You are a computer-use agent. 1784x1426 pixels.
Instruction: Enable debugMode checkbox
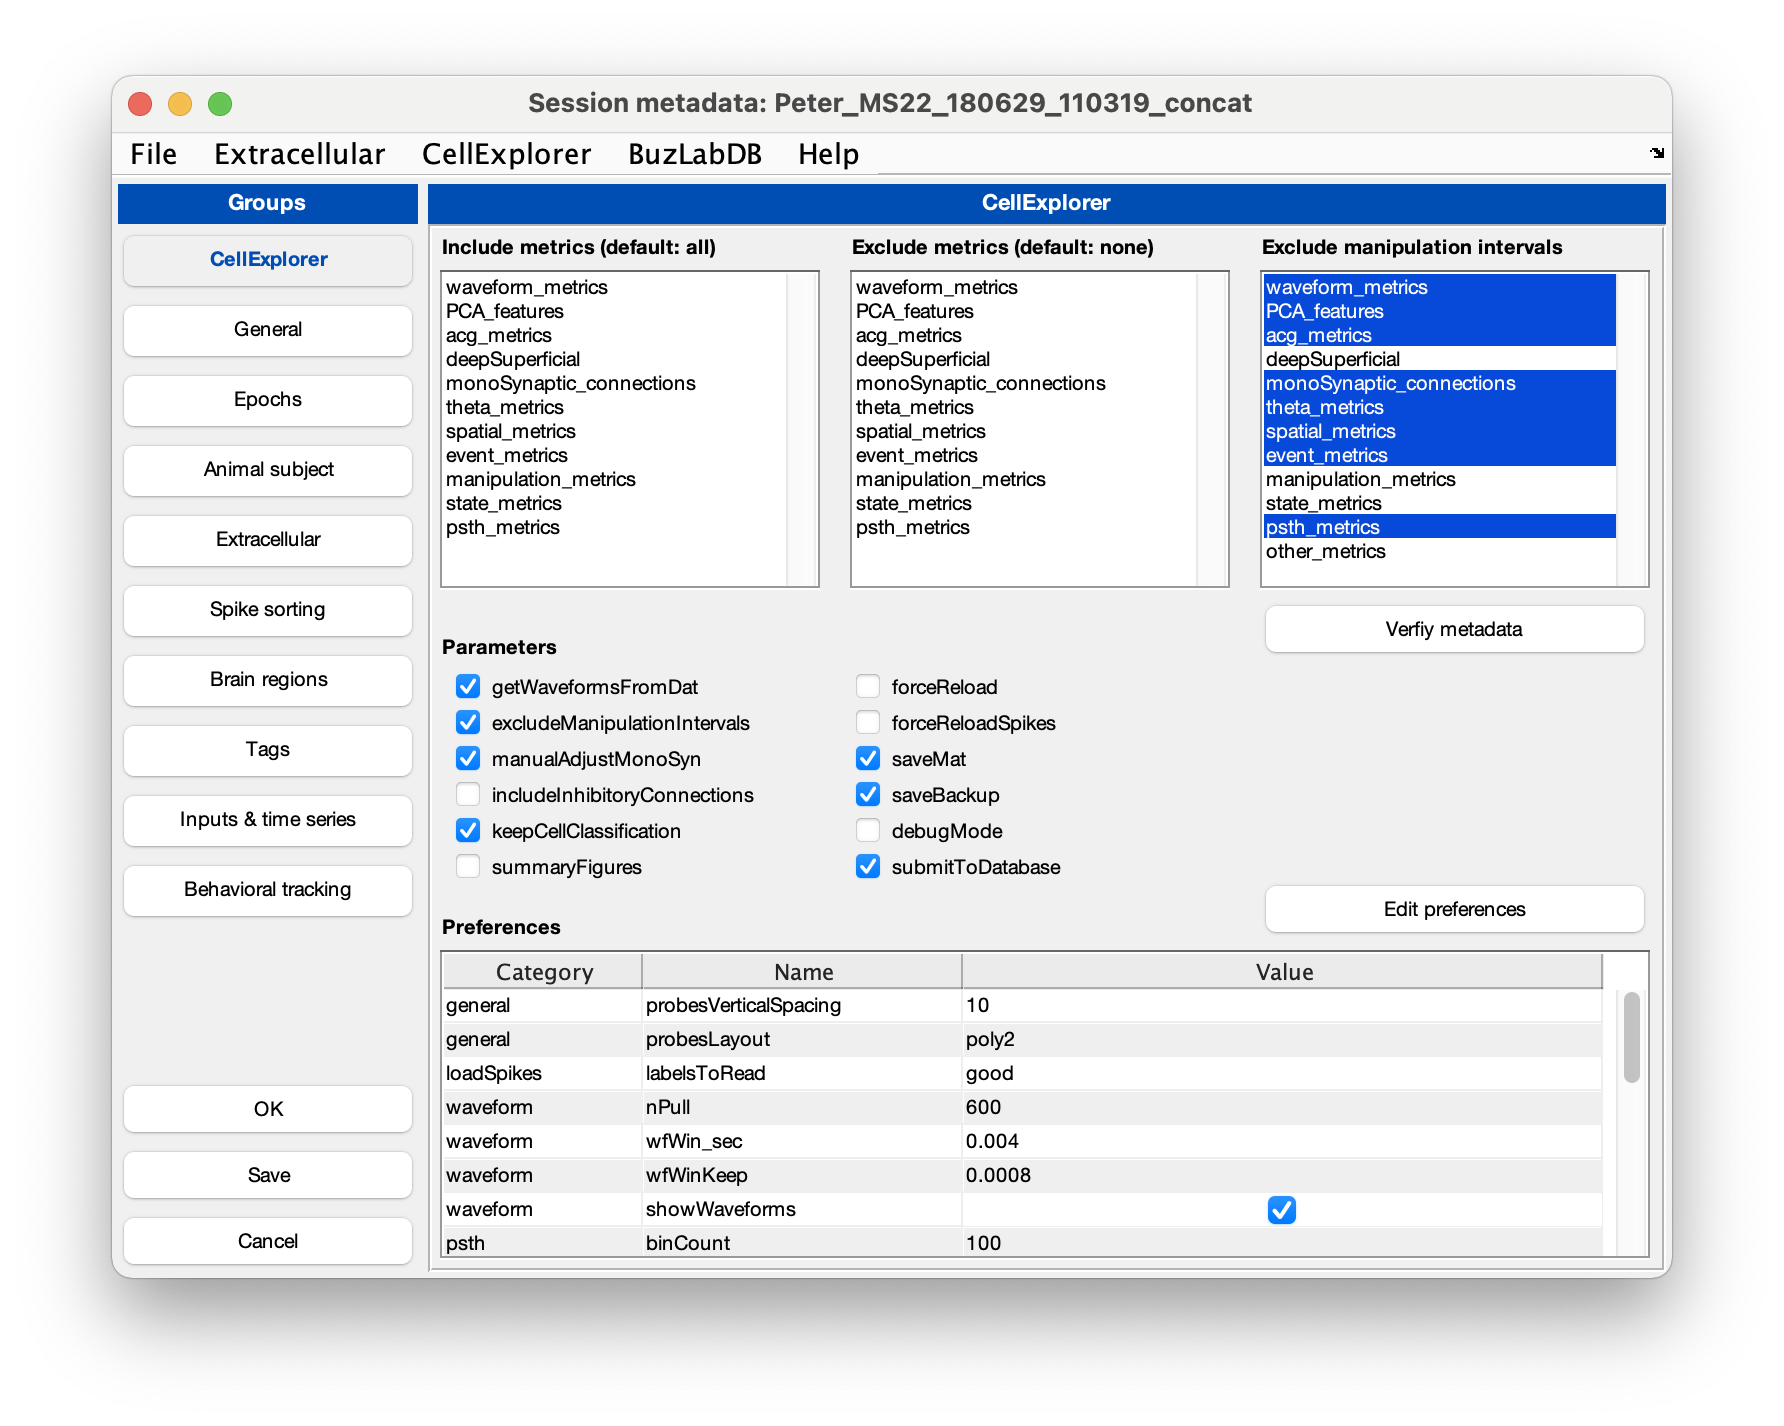click(x=868, y=831)
